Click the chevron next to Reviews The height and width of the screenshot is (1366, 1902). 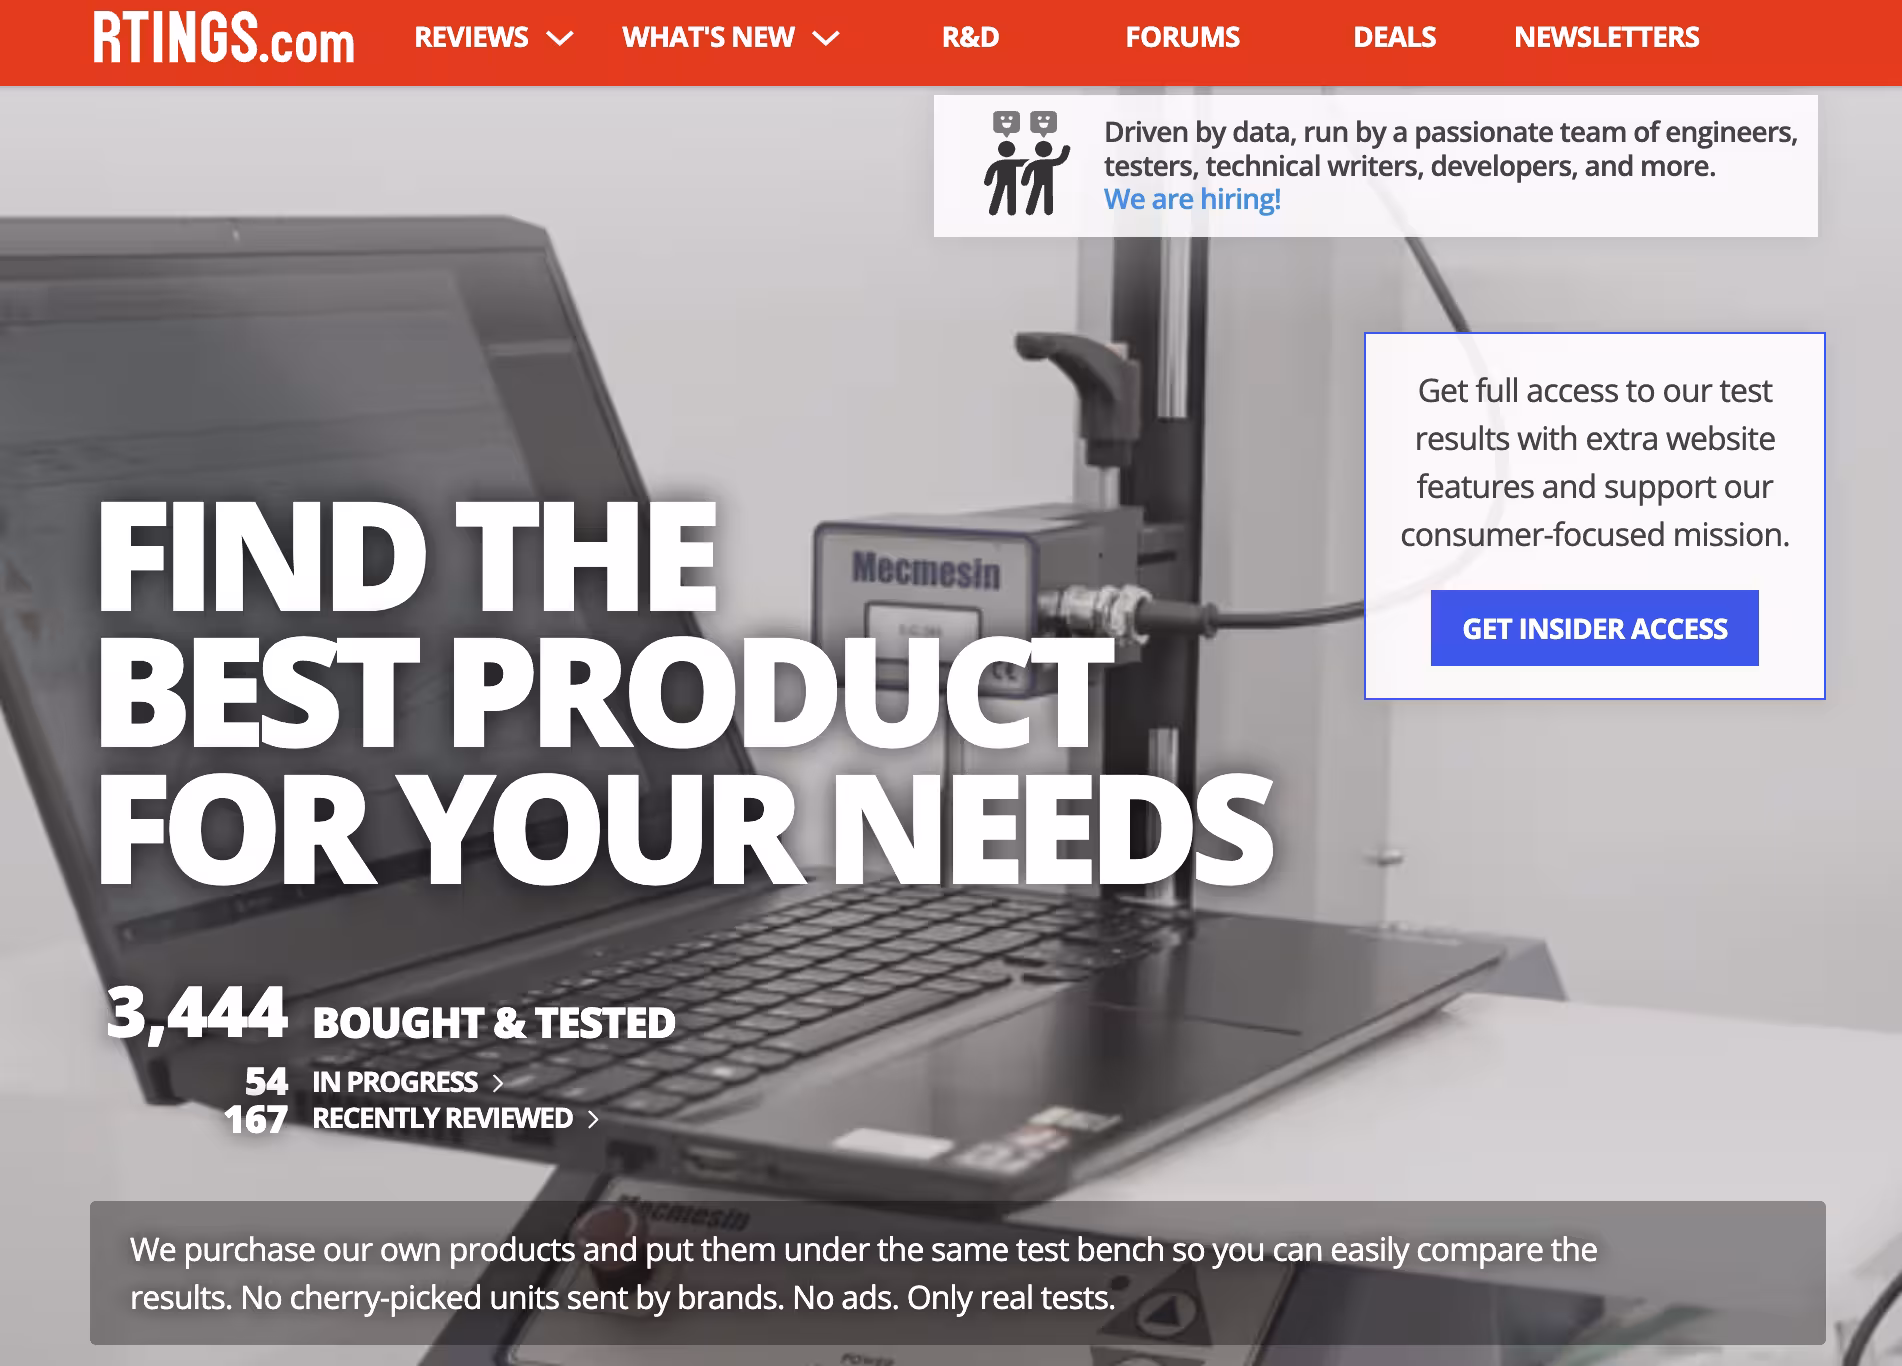[560, 39]
